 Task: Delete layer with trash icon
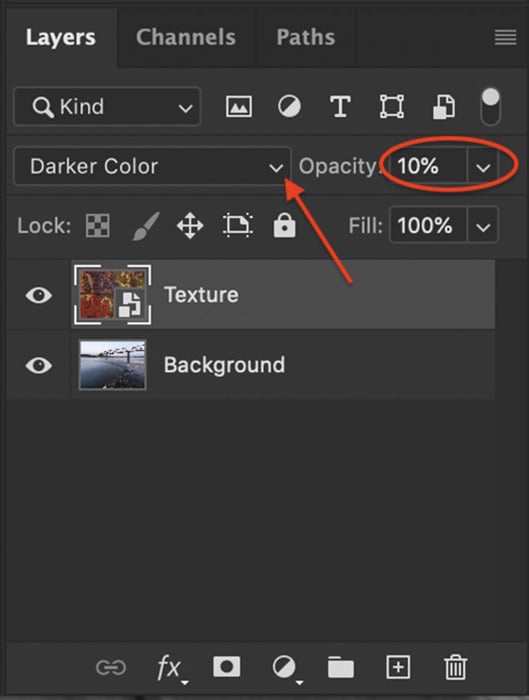[x=455, y=667]
